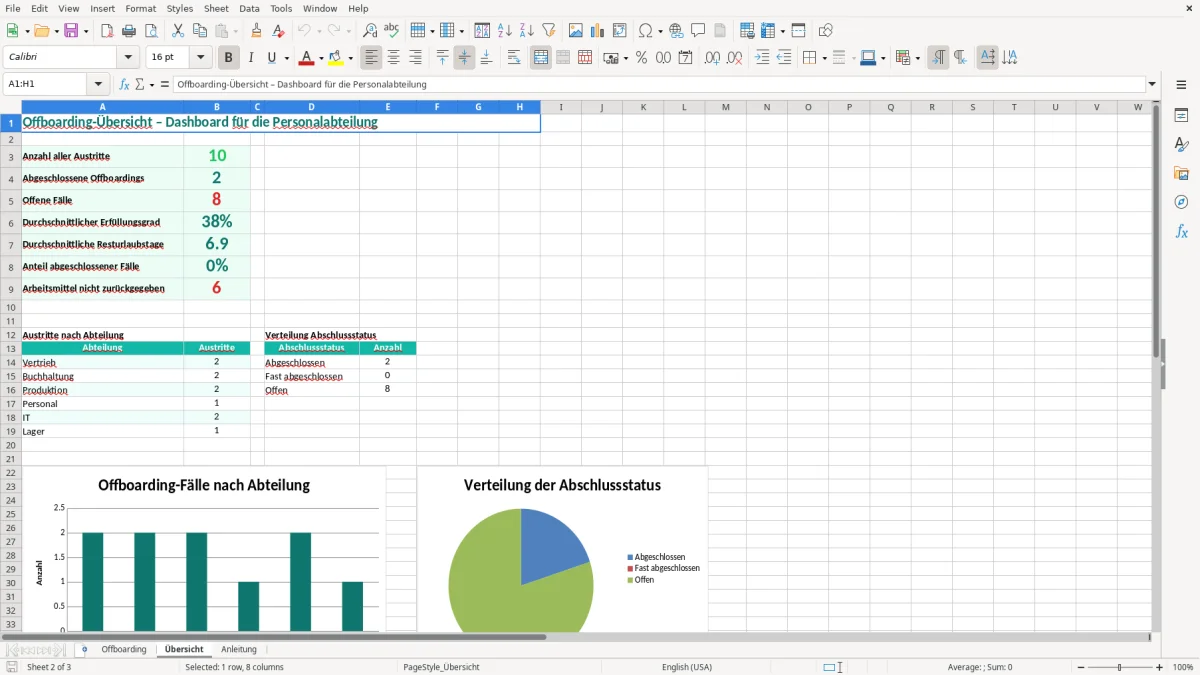Click the Copy icon
This screenshot has width=1200, height=675.
tap(200, 31)
